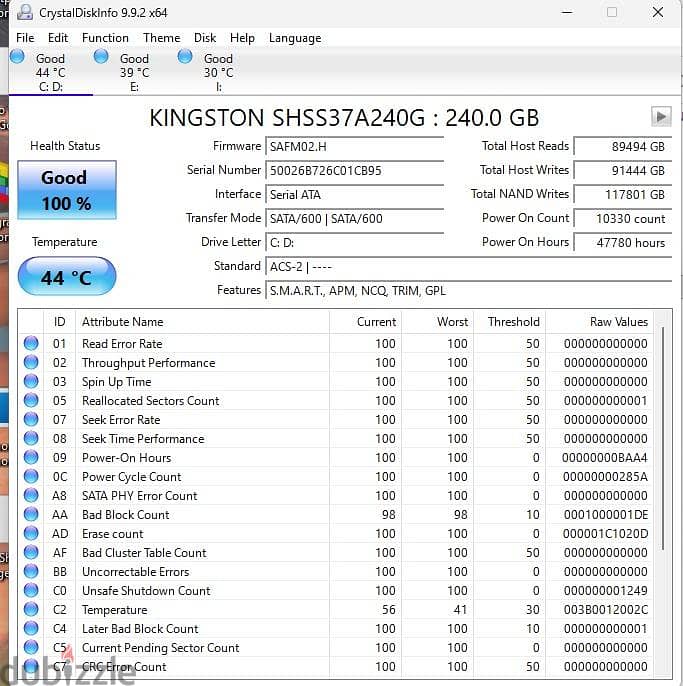Click the Raw Values column header
683x686 pixels.
pyautogui.click(x=599, y=322)
